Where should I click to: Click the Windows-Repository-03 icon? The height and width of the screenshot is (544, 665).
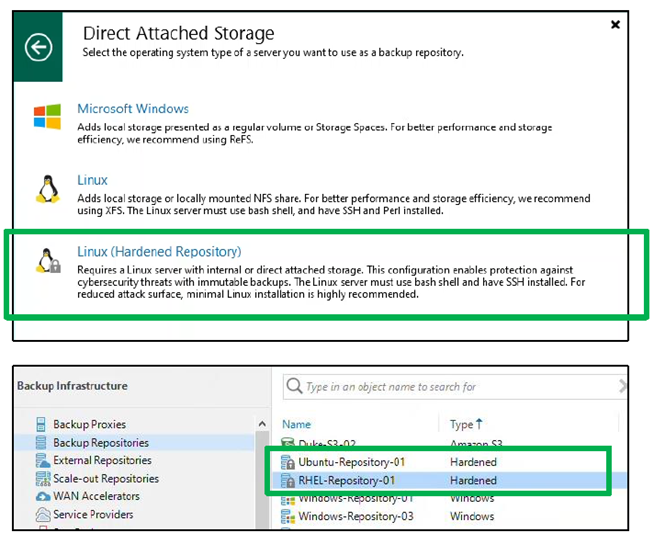tap(288, 517)
